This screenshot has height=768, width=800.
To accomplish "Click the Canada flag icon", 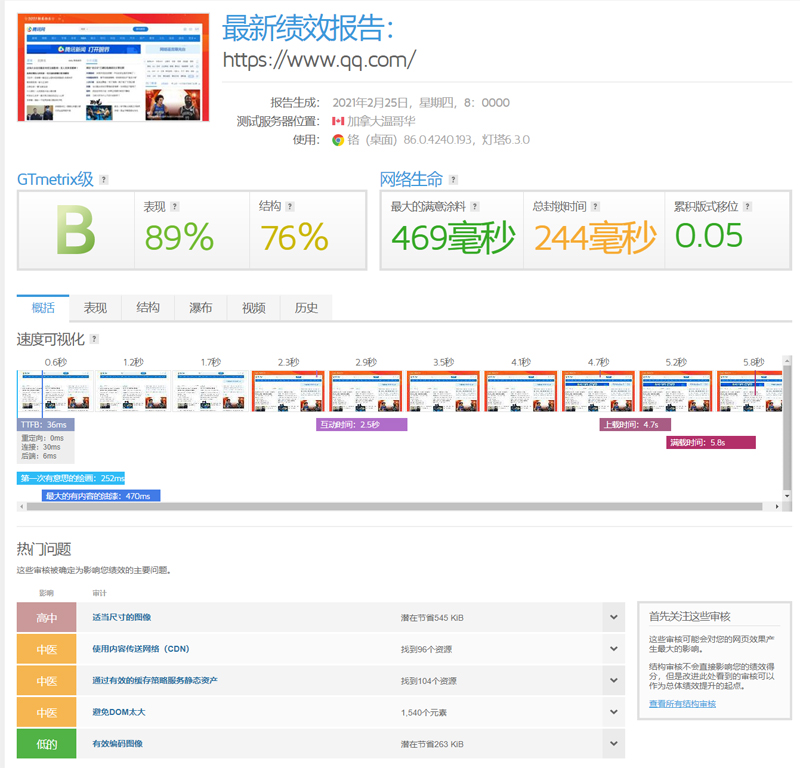I will (338, 121).
